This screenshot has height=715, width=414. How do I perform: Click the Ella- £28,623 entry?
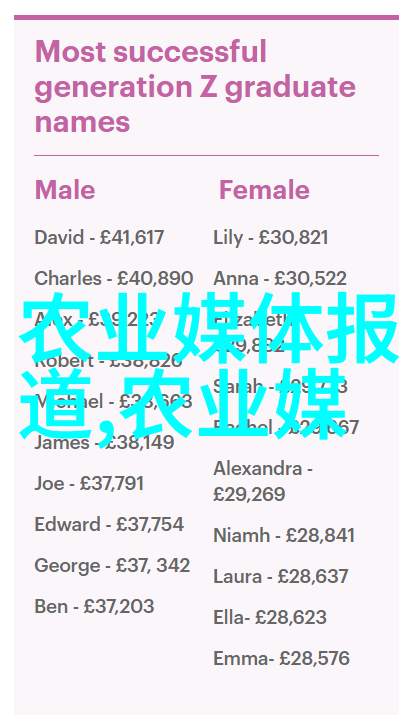[x=270, y=617]
